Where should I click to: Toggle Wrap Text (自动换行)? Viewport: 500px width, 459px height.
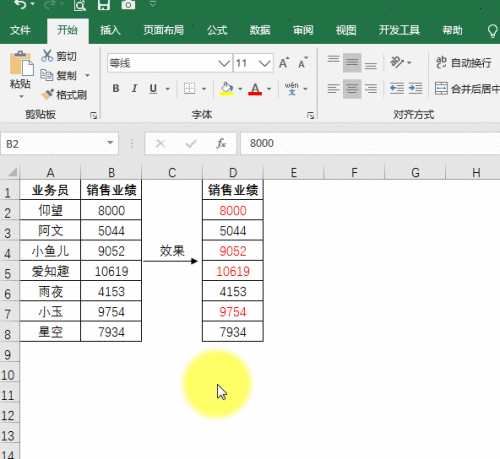pos(464,62)
